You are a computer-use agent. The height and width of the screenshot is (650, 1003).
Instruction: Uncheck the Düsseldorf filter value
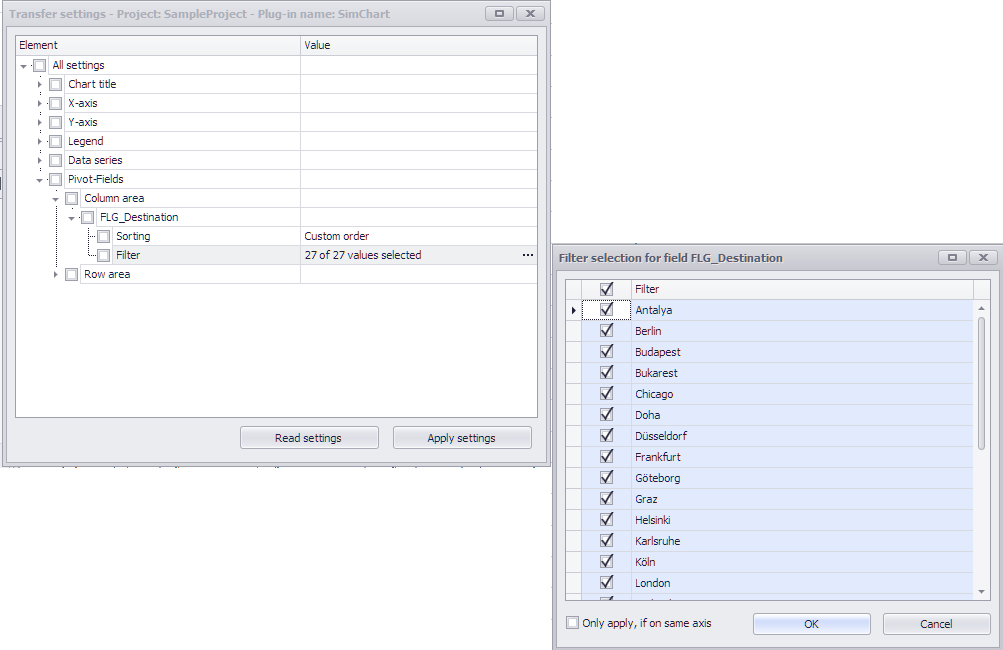606,436
